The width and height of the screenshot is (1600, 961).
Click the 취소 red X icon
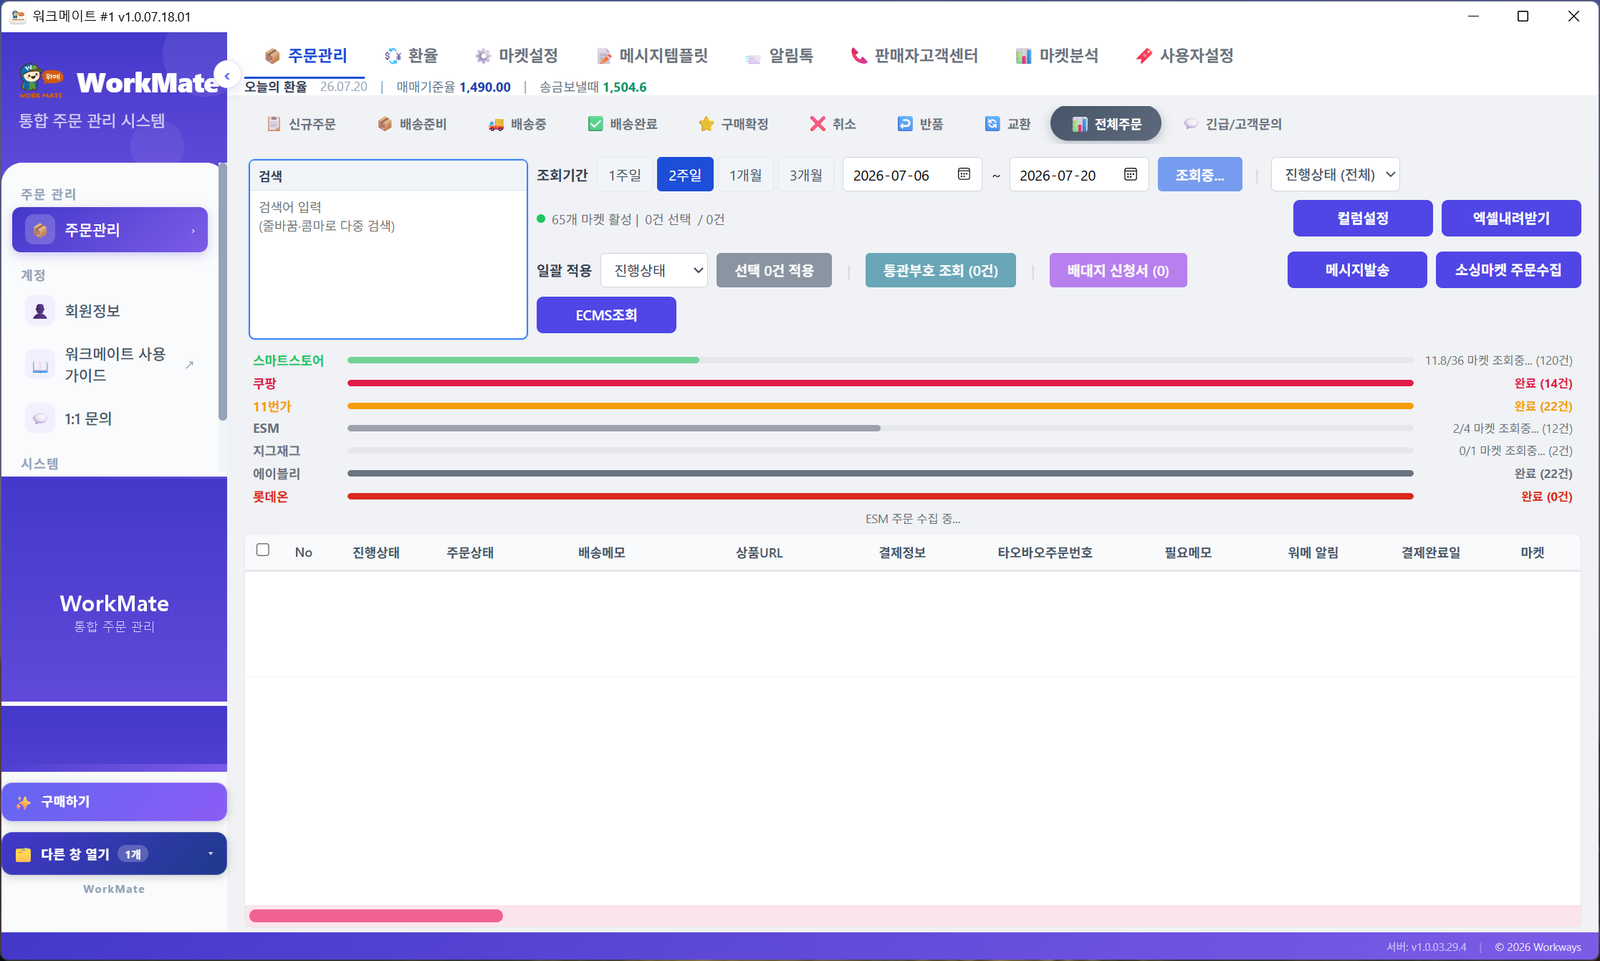coord(817,124)
